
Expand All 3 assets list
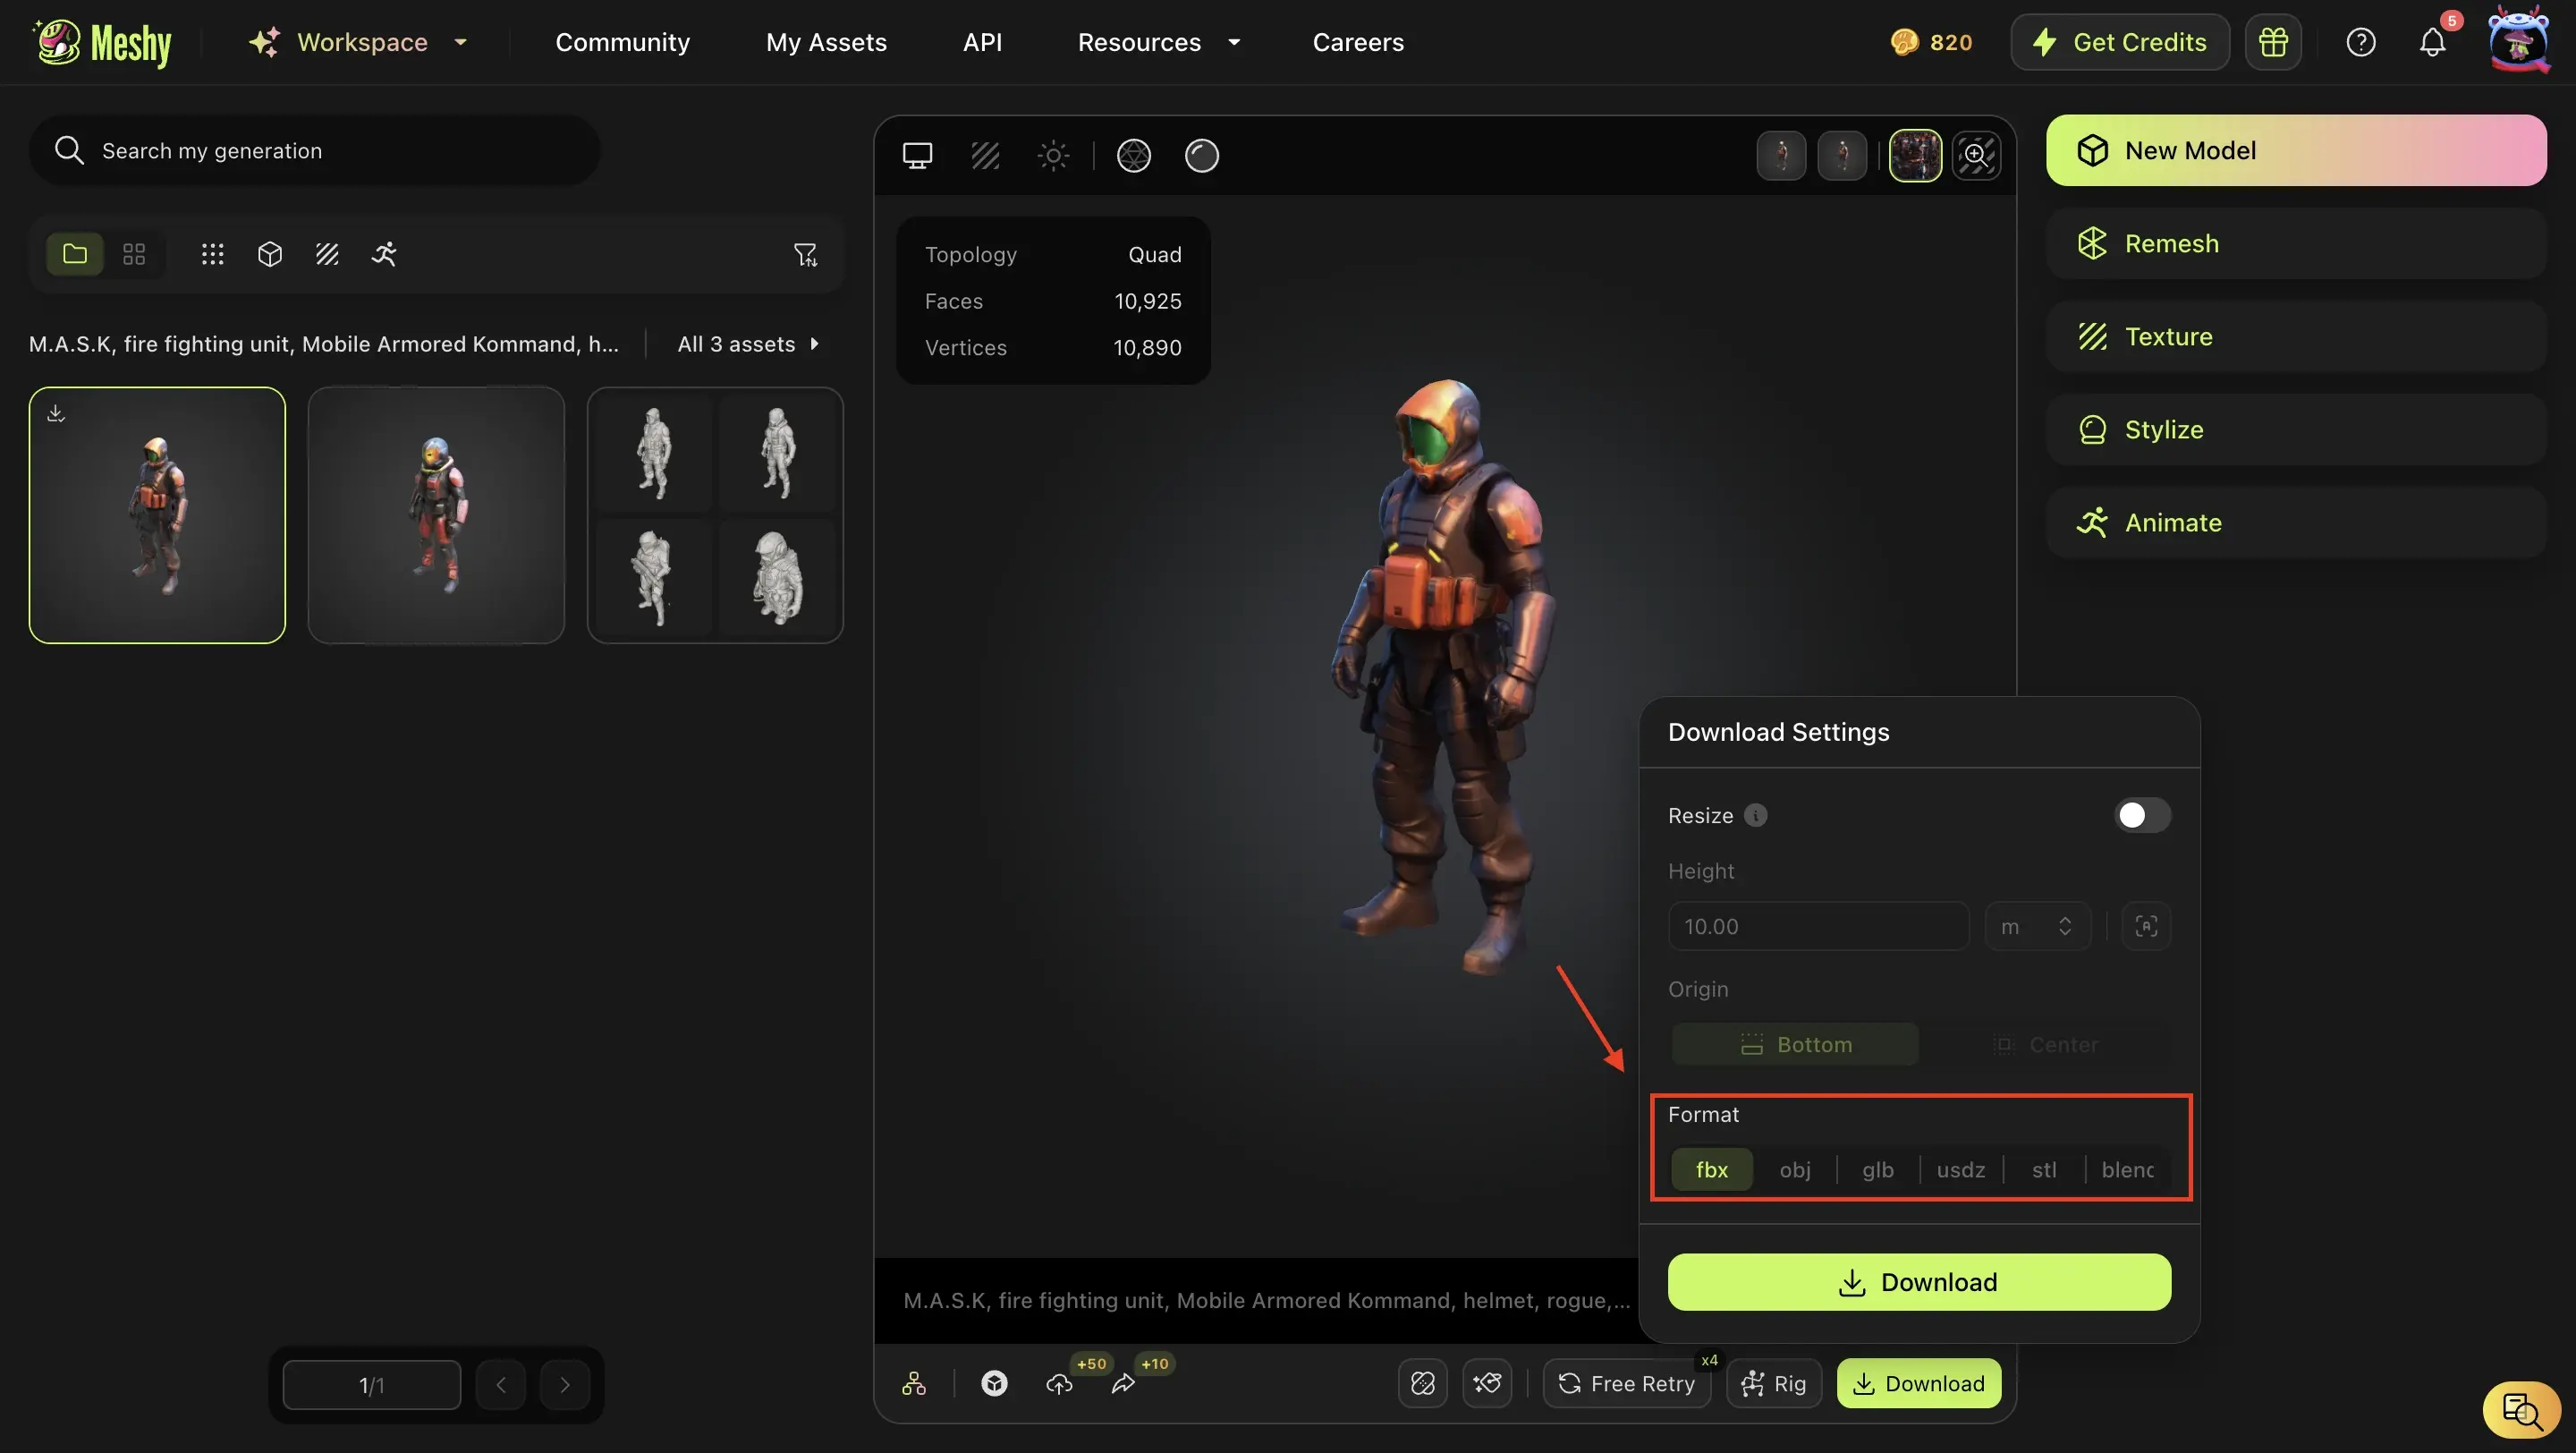748,344
